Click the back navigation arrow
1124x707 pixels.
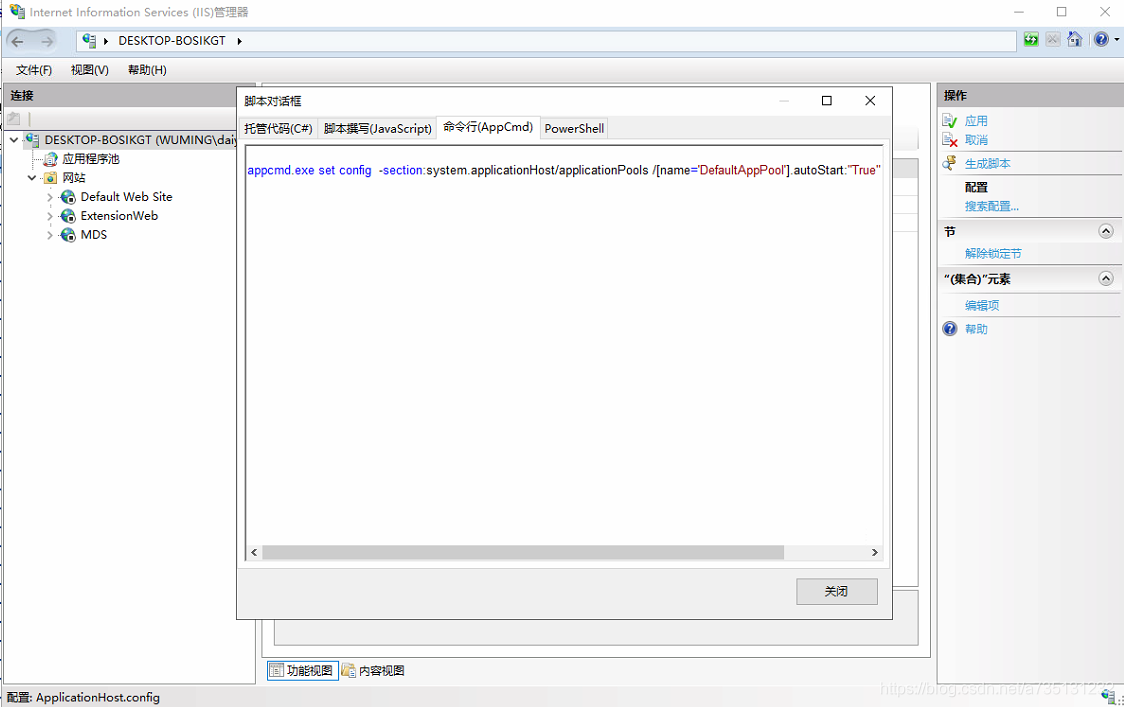(17, 42)
